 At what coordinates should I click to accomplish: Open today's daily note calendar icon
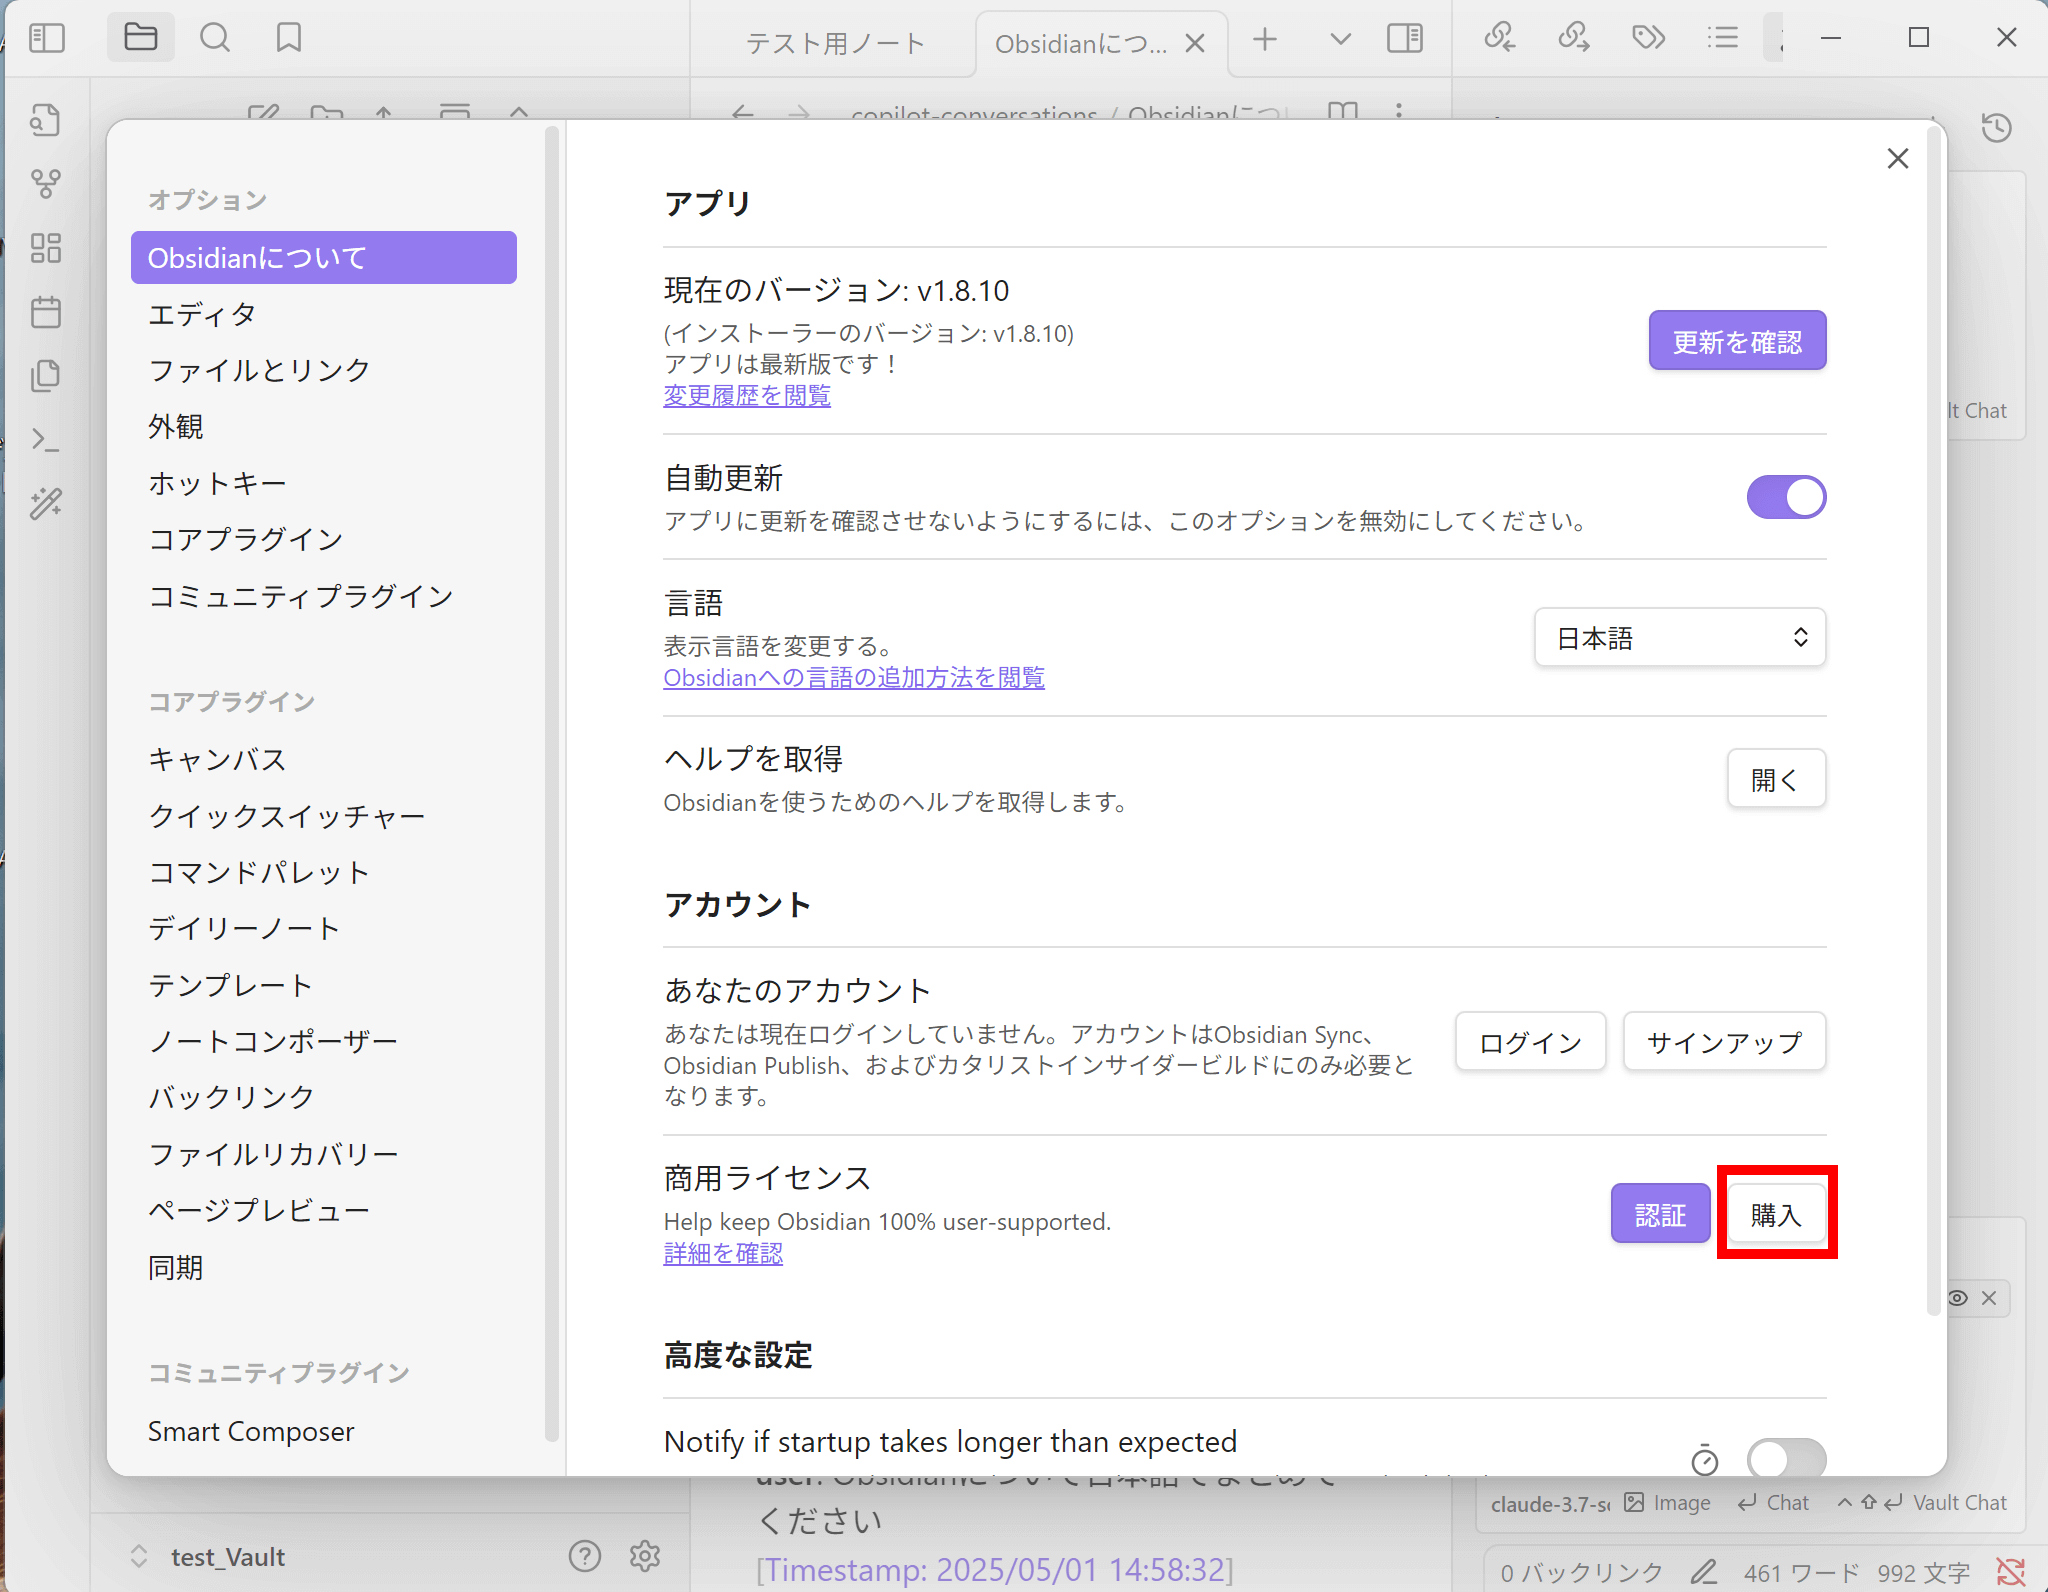(46, 312)
